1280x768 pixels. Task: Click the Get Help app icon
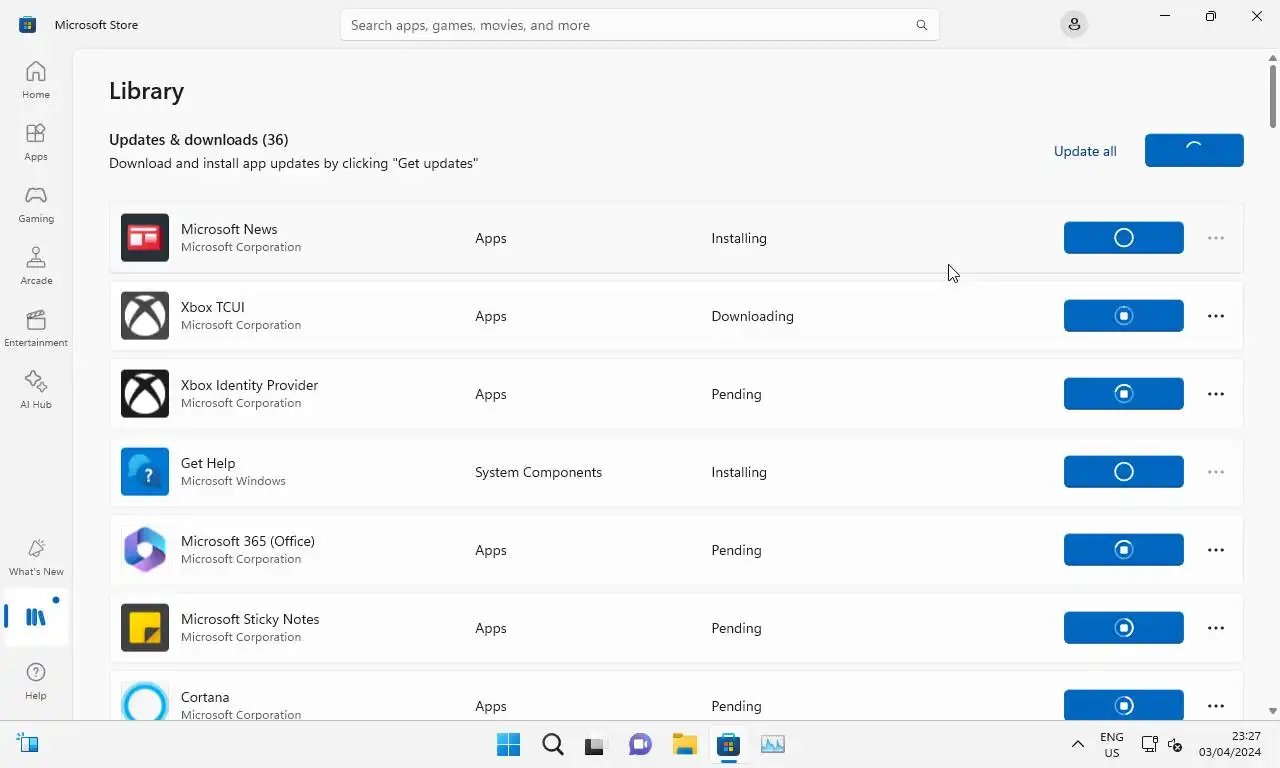[x=145, y=472]
